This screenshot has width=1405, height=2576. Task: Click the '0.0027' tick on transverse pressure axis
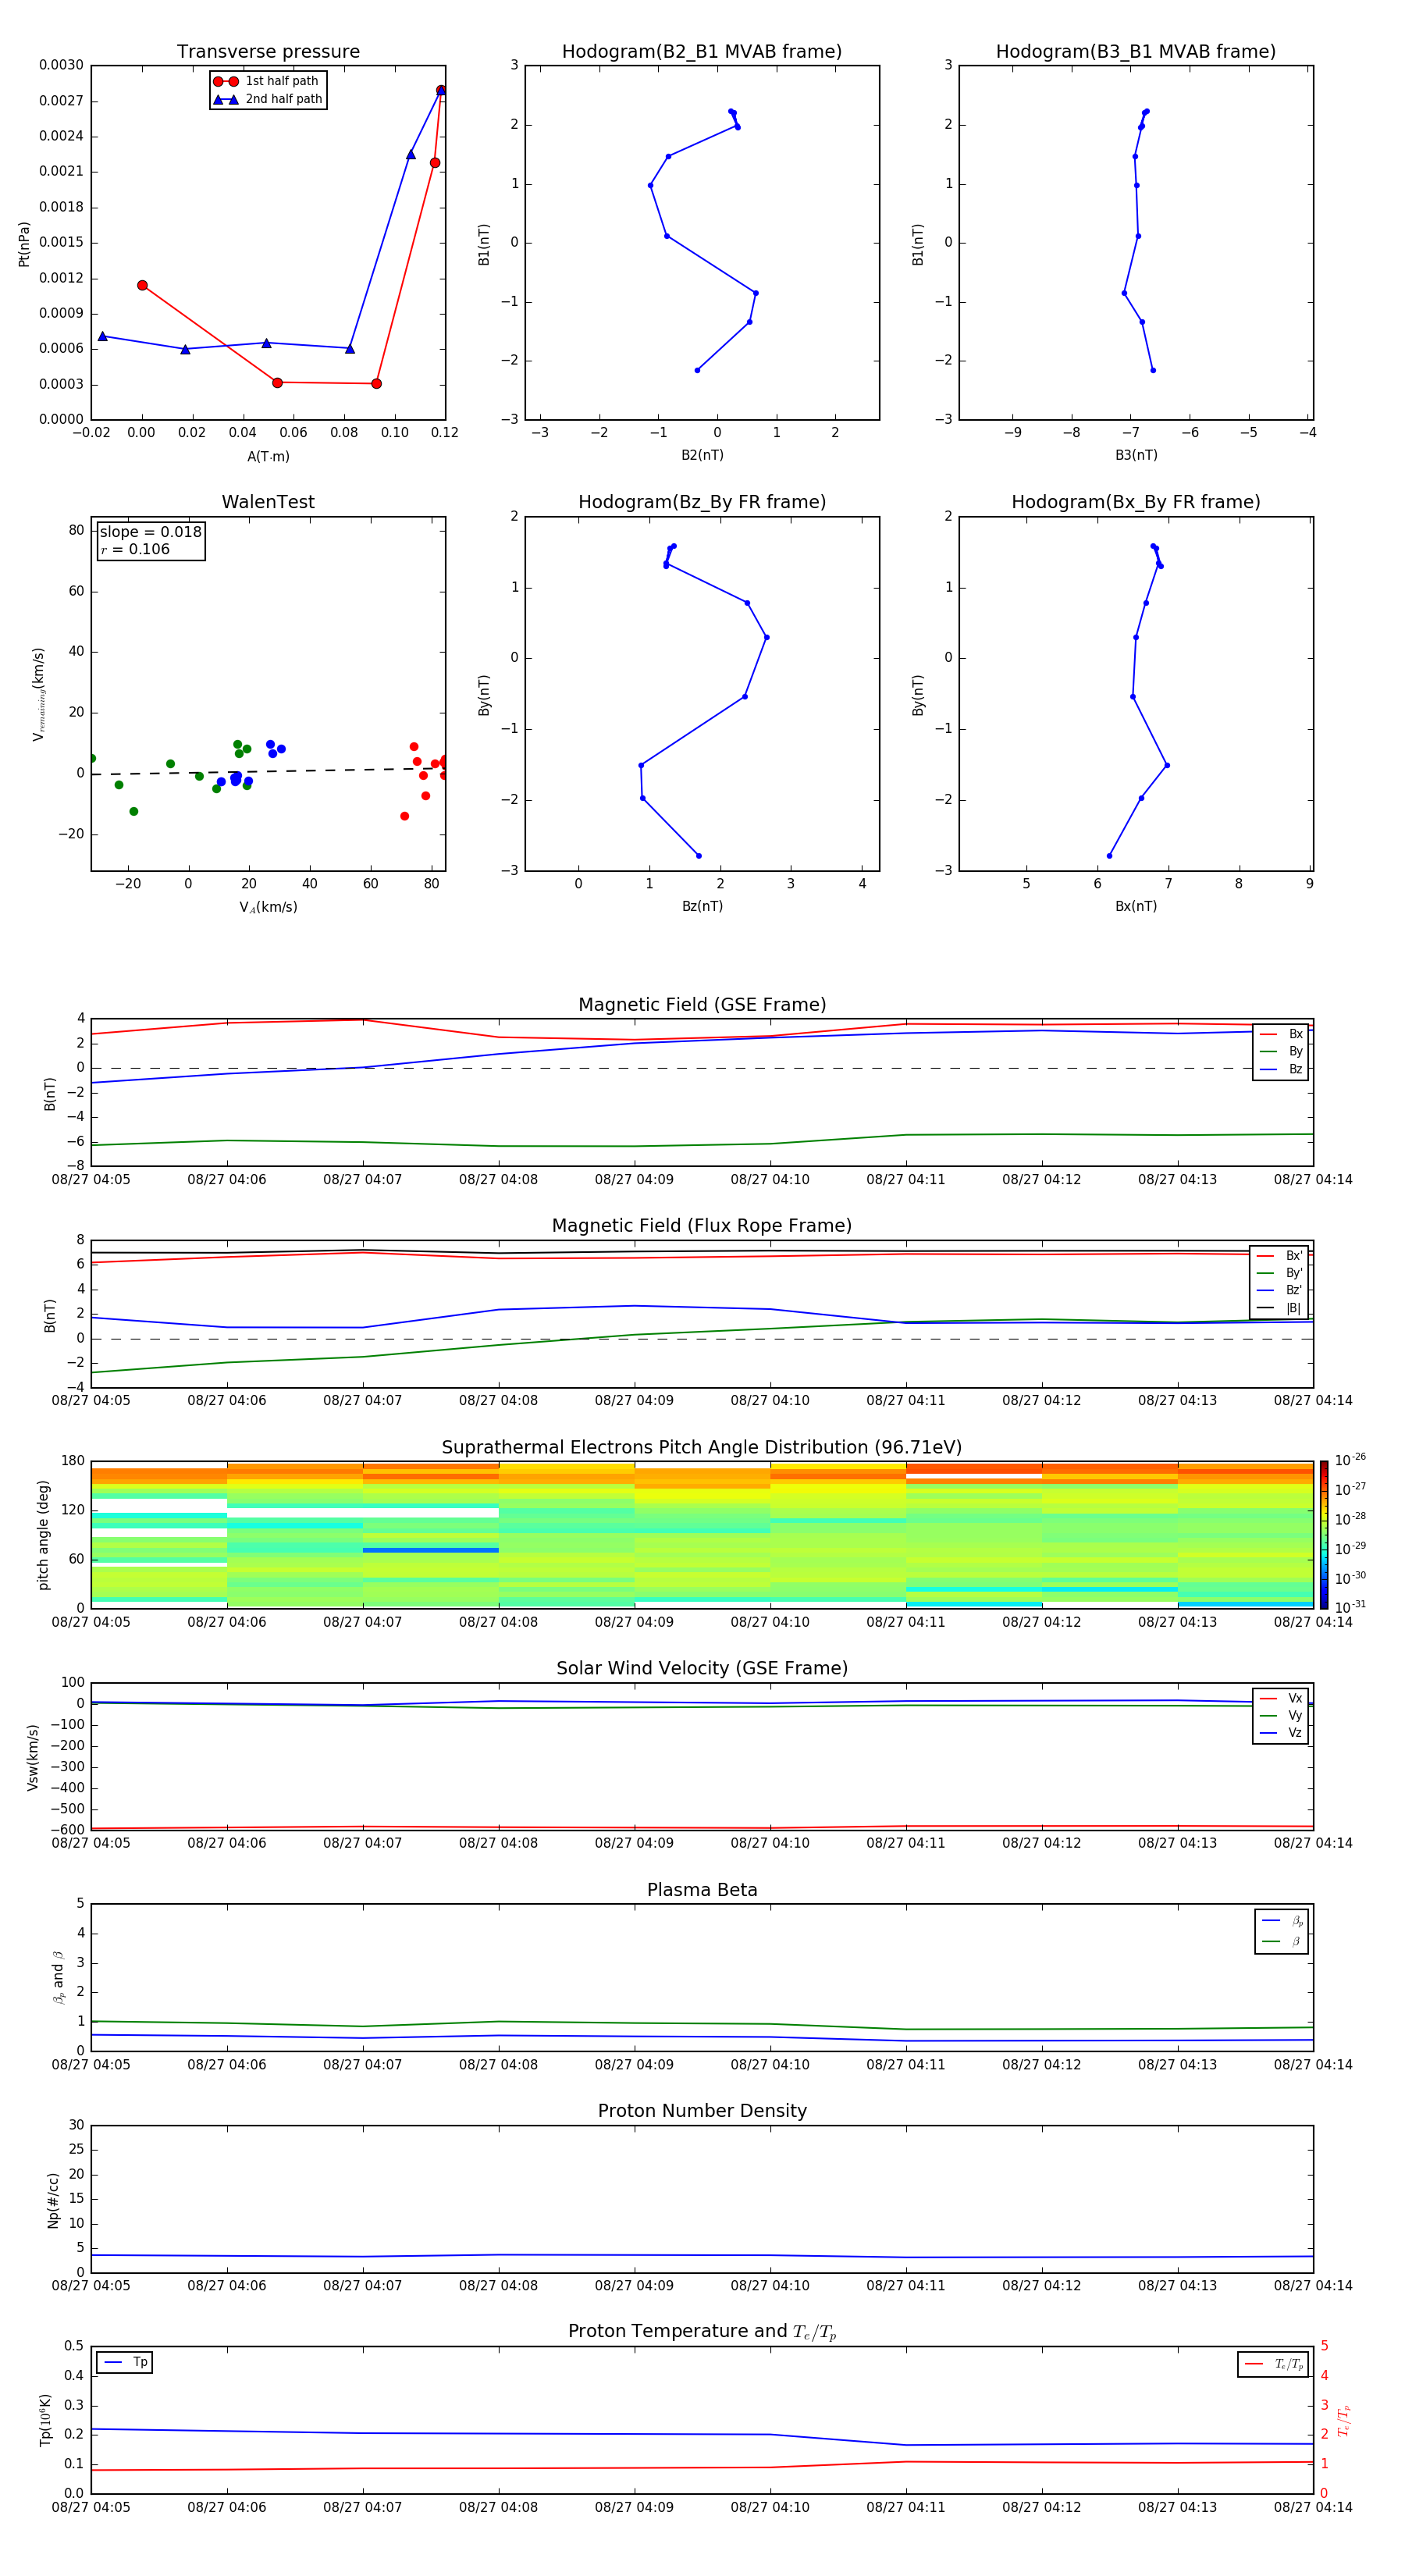61,101
